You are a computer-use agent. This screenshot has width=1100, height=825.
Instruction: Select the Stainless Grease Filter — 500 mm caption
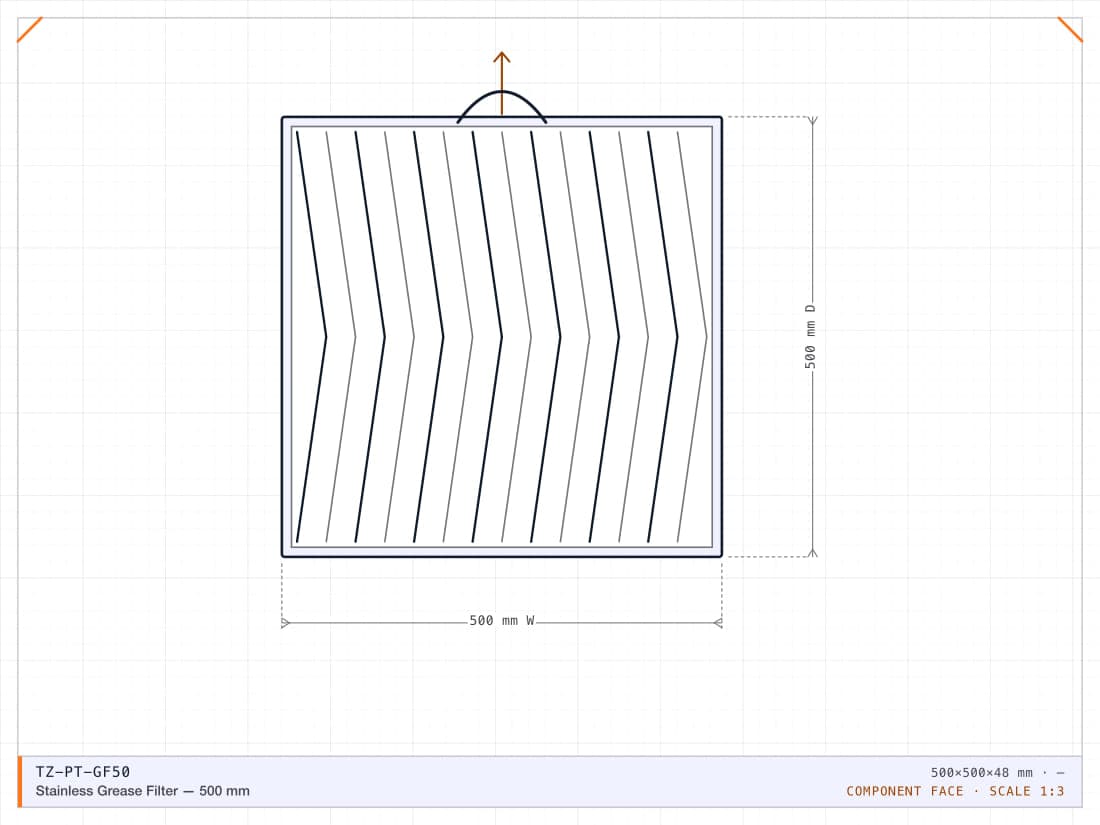point(142,791)
